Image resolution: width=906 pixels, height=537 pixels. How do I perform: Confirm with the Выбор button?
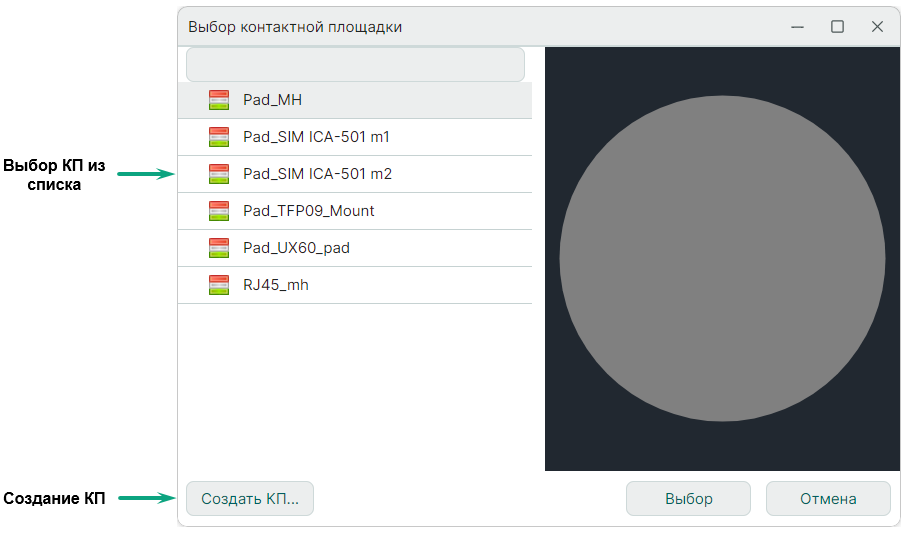coord(688,499)
